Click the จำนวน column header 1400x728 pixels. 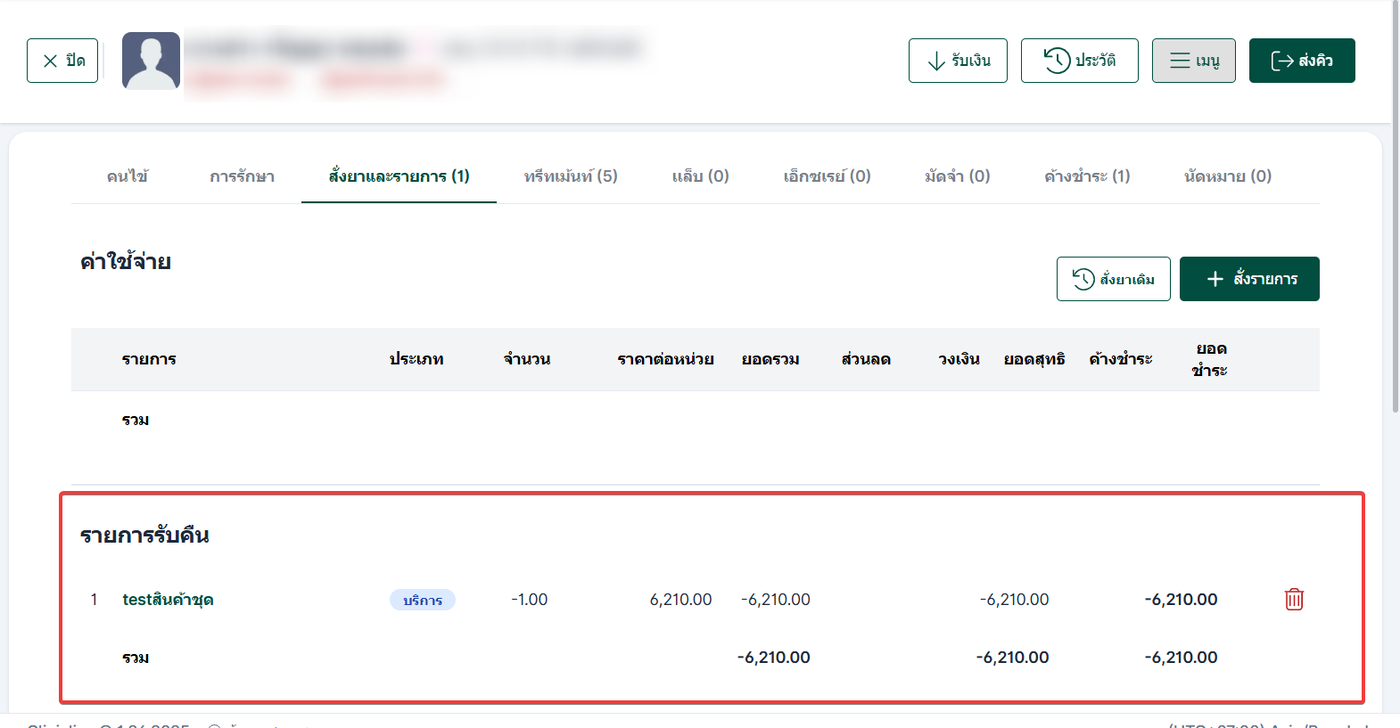point(527,359)
